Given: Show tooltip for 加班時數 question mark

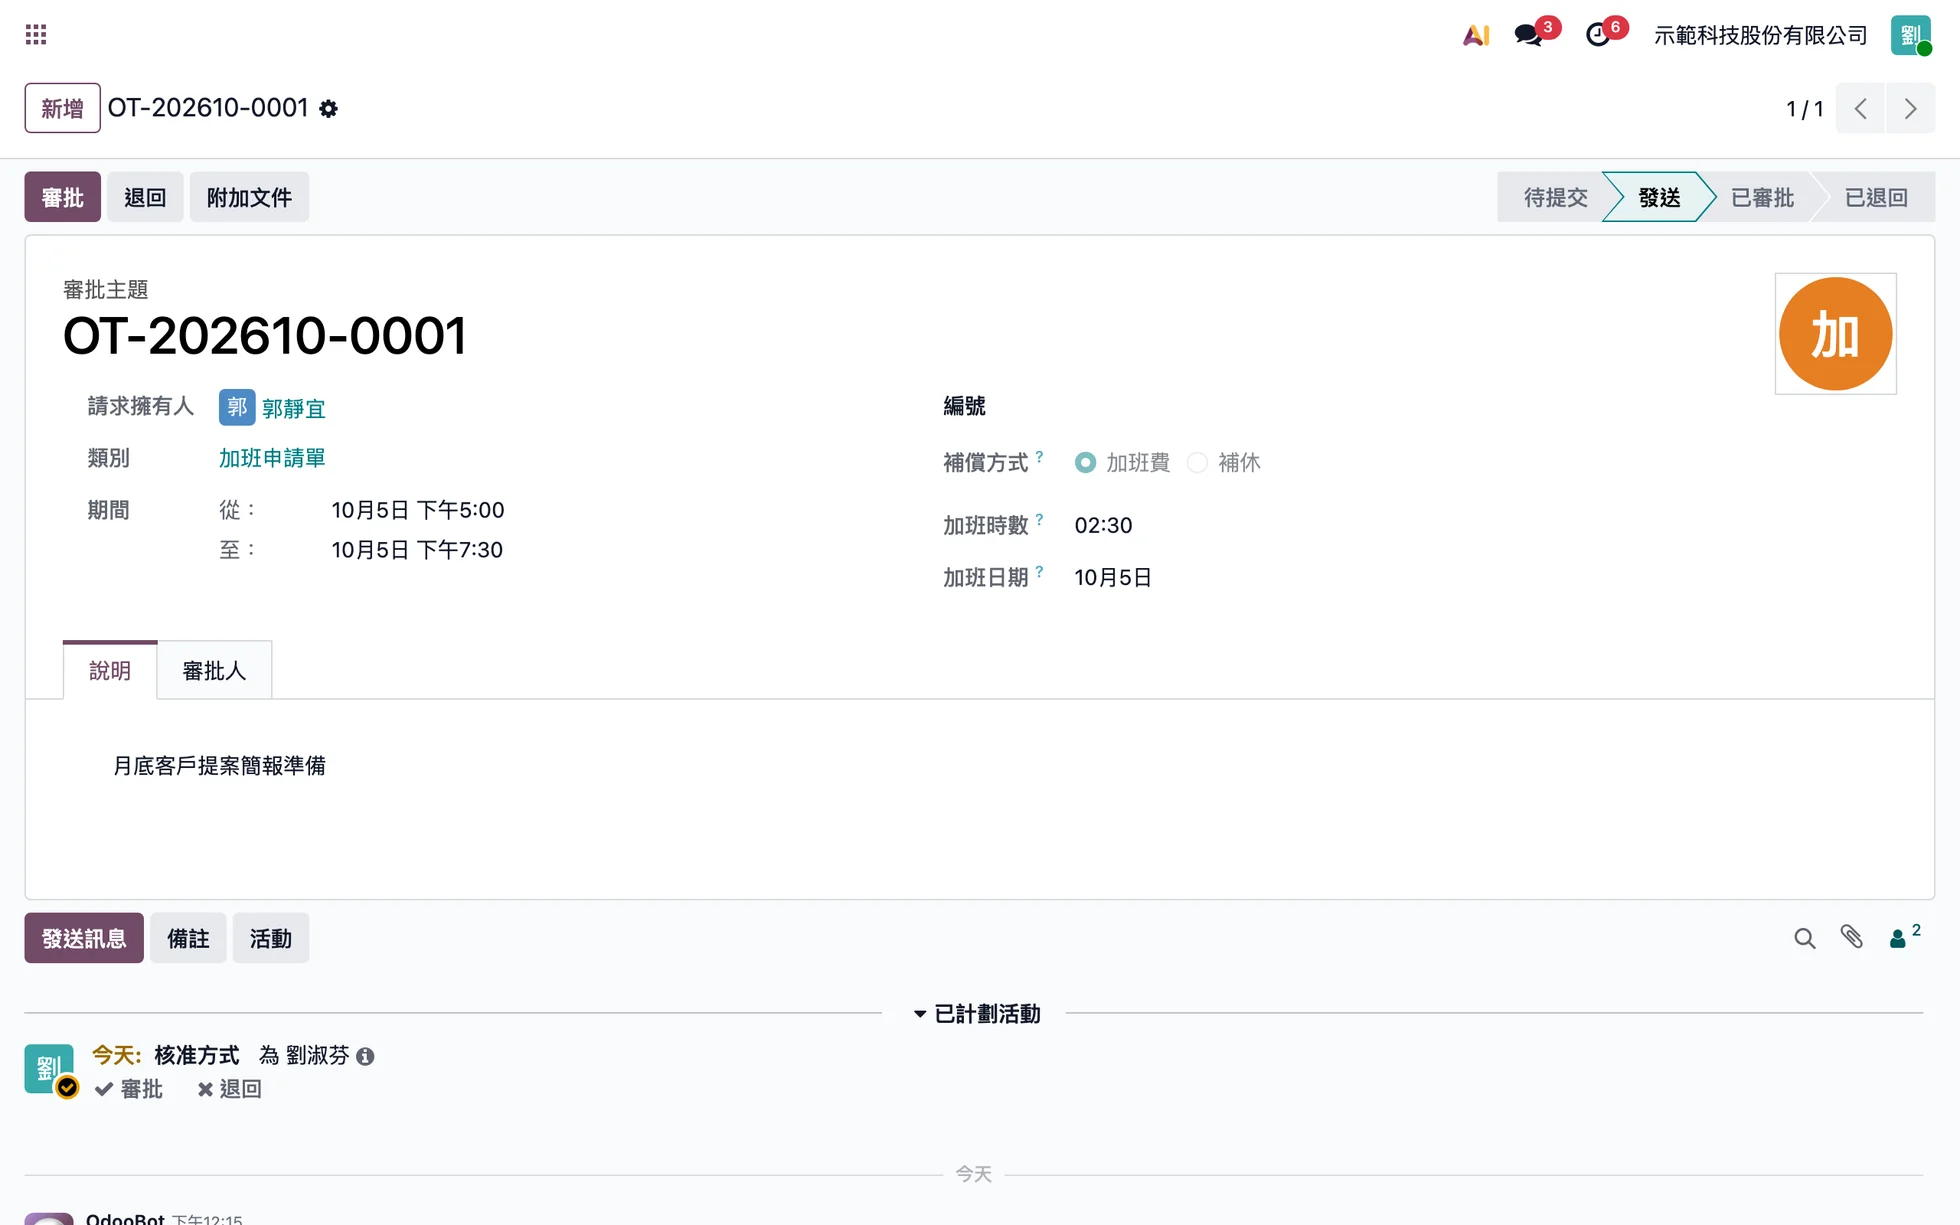Looking at the screenshot, I should (1039, 519).
